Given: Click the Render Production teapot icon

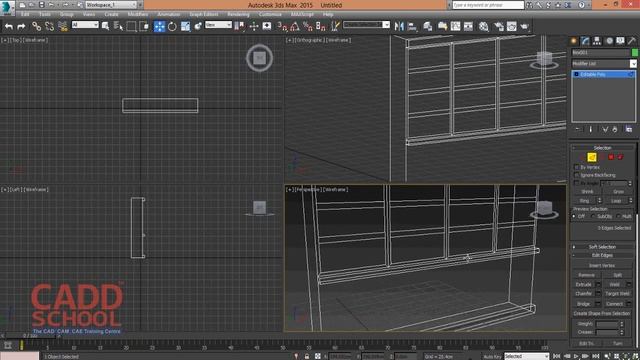Looking at the screenshot, I should 524,27.
